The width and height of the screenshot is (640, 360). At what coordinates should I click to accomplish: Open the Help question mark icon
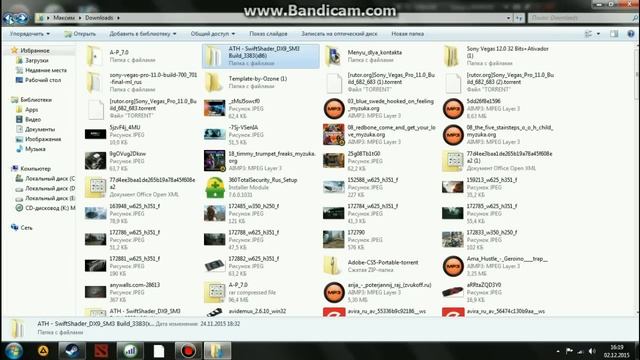point(631,34)
